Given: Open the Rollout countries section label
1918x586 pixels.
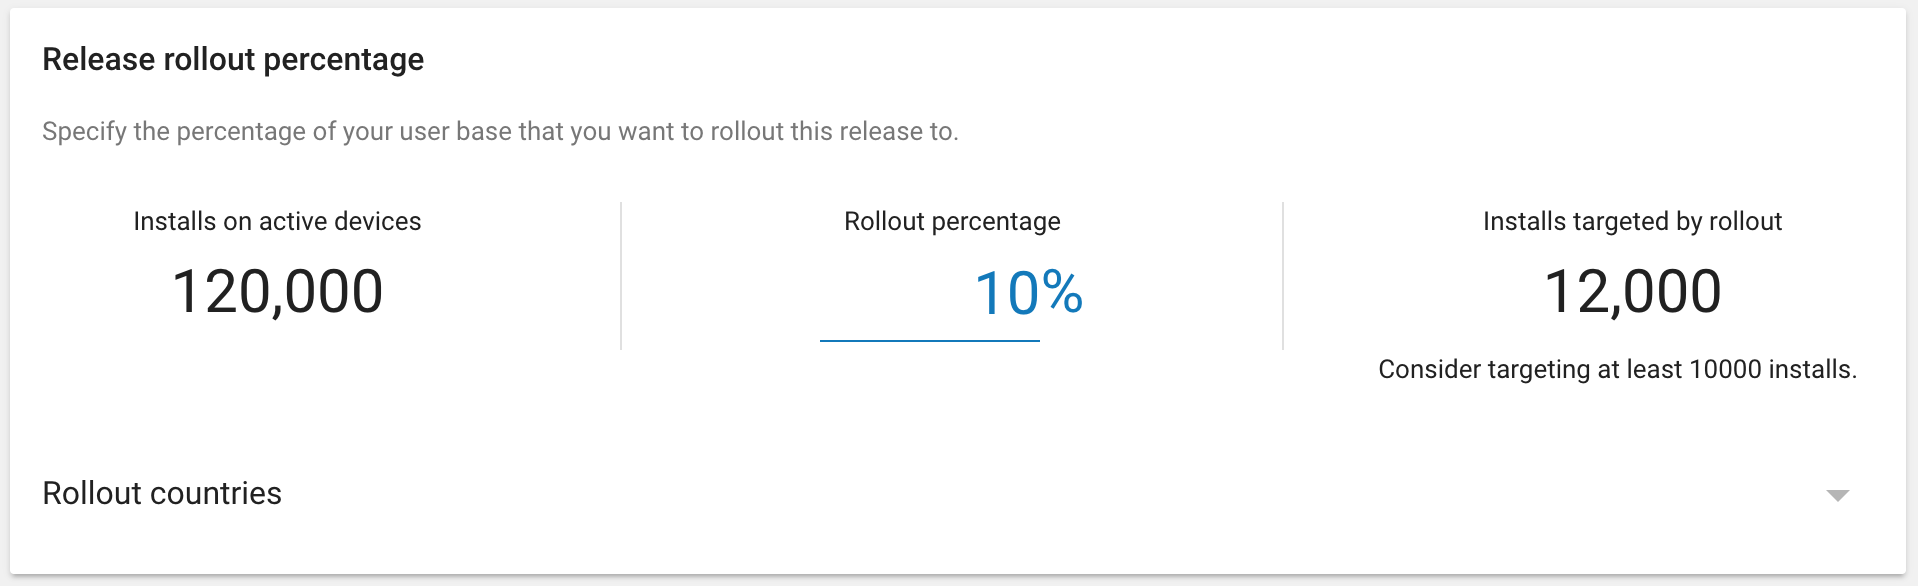Looking at the screenshot, I should pyautogui.click(x=162, y=493).
